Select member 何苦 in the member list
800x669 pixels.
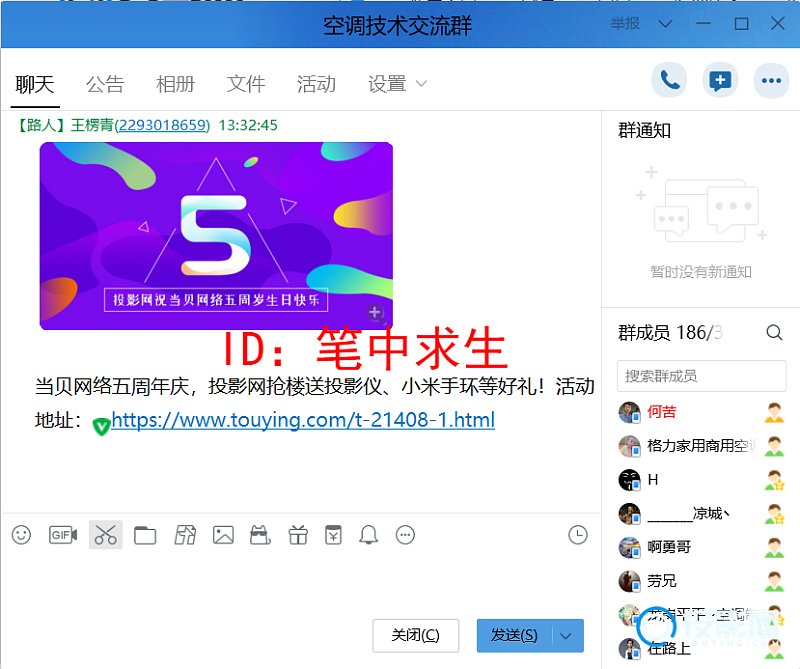tap(701, 412)
